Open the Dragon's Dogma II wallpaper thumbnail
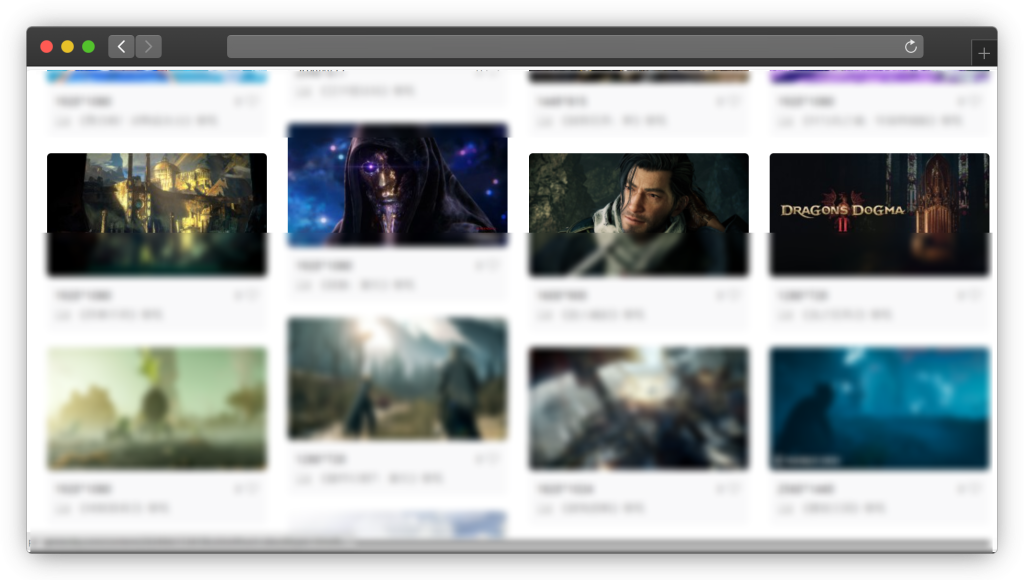Viewport: 1024px width, 580px height. (x=879, y=214)
